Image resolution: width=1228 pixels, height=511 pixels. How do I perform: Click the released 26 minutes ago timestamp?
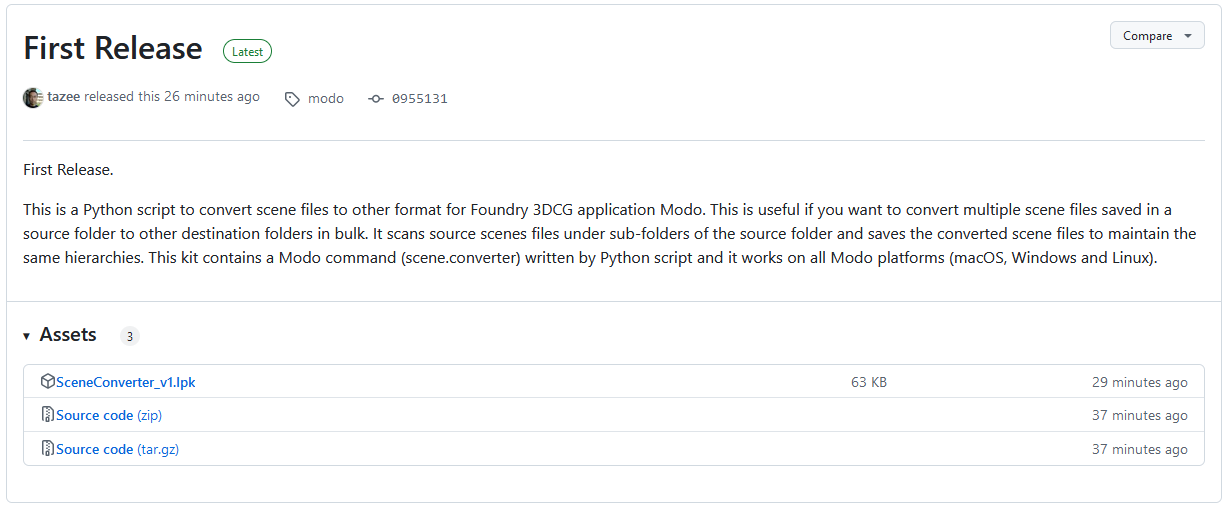pyautogui.click(x=212, y=97)
